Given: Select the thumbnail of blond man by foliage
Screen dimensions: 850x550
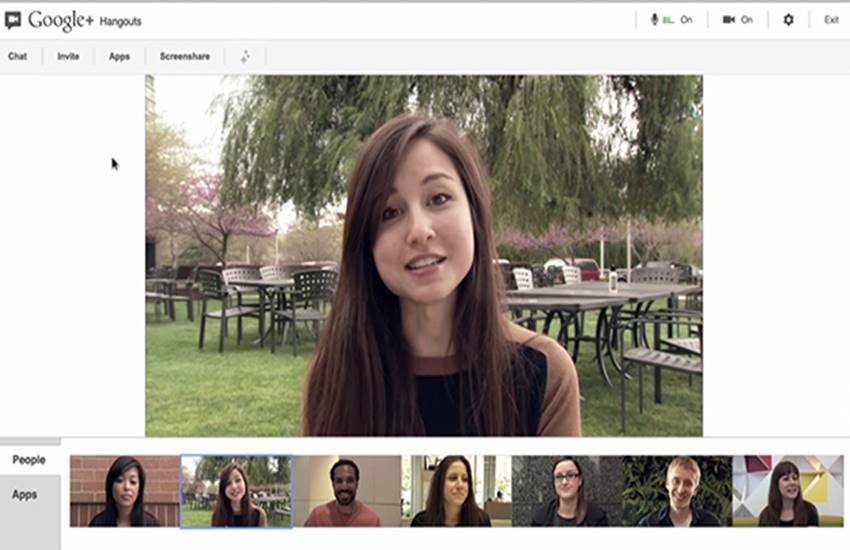Looking at the screenshot, I should tap(677, 491).
